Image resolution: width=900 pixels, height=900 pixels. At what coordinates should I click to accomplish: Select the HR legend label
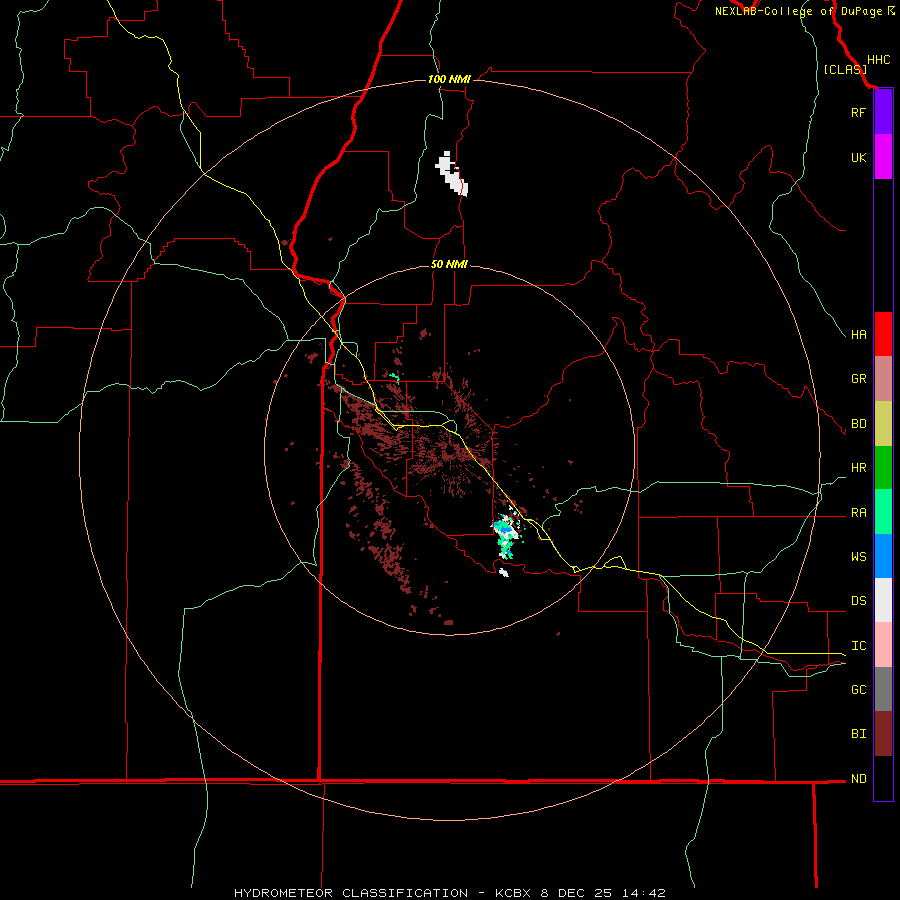pyautogui.click(x=858, y=467)
